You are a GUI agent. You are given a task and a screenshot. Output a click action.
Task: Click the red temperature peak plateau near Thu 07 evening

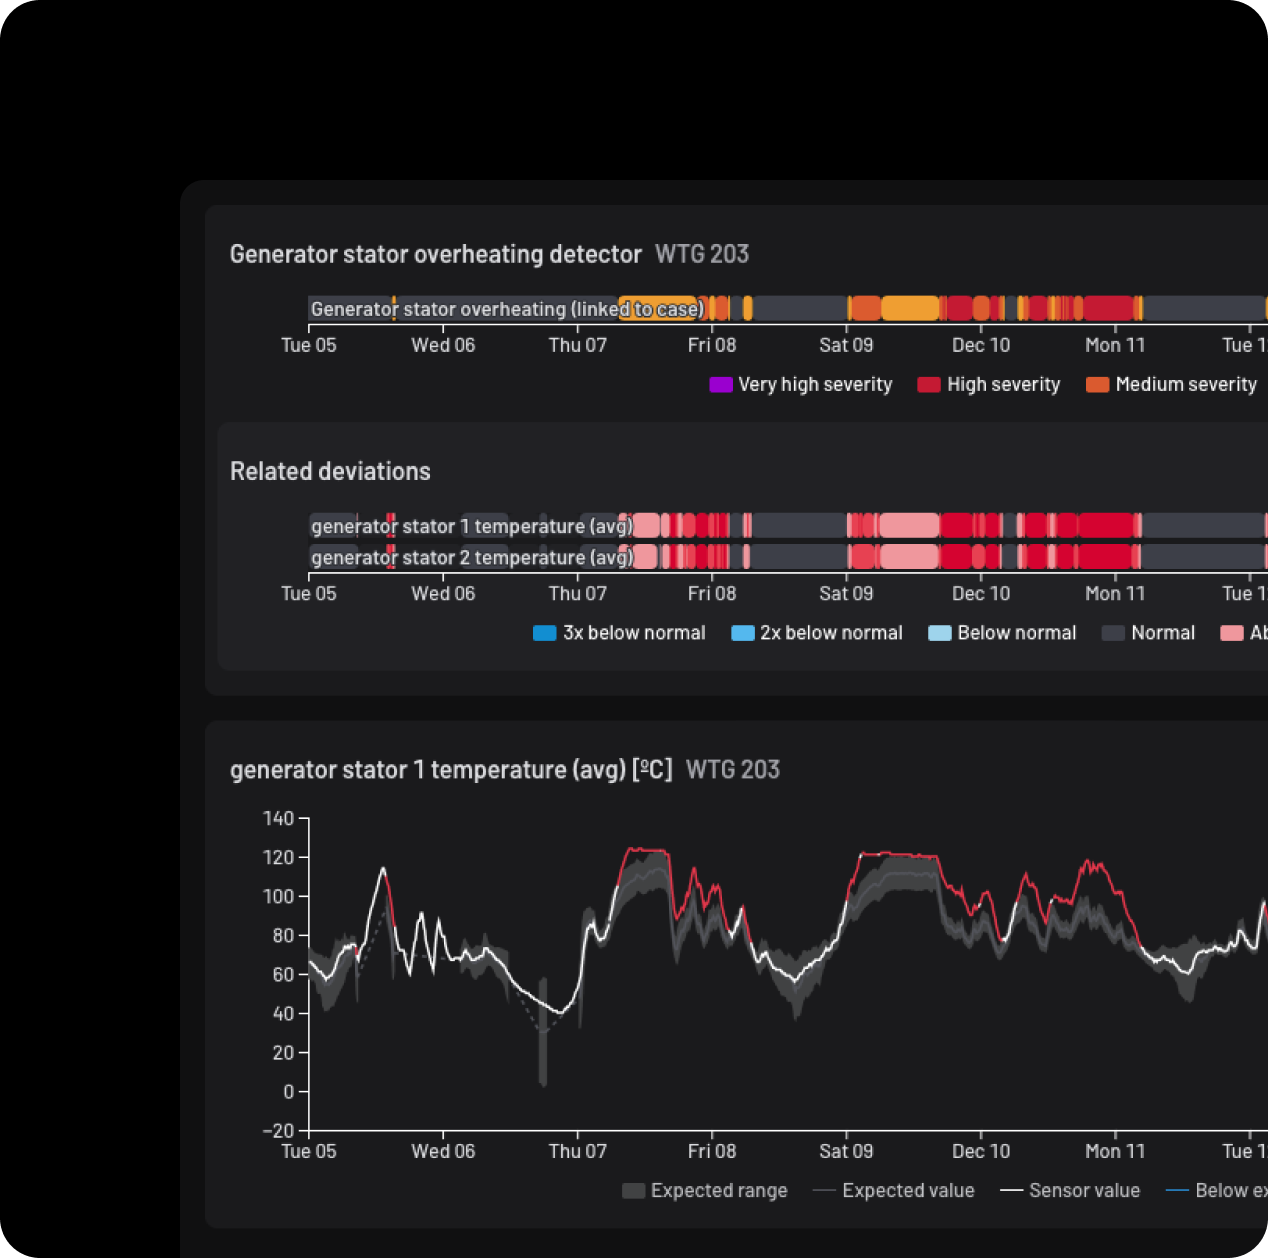click(646, 852)
